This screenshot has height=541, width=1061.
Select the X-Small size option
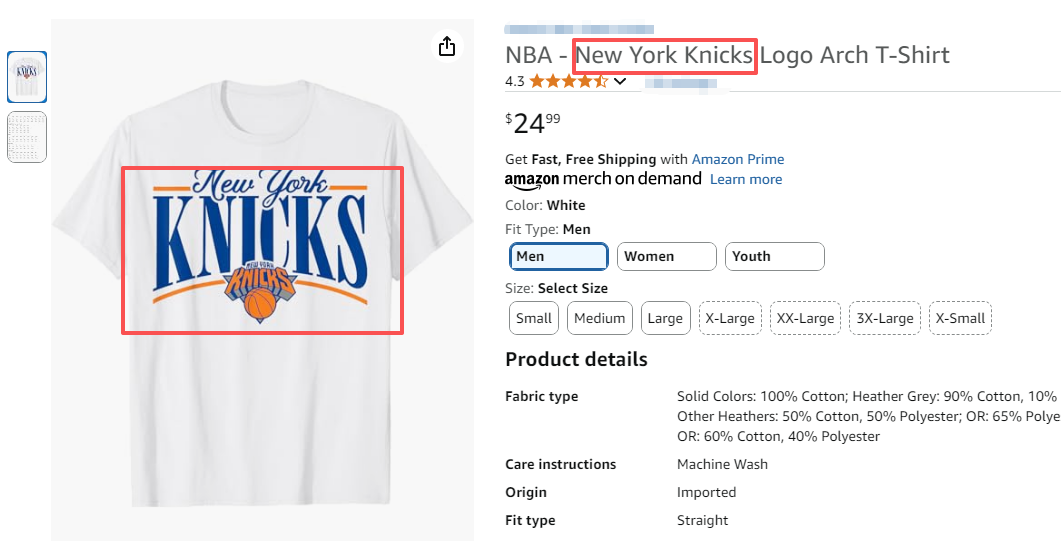point(960,319)
